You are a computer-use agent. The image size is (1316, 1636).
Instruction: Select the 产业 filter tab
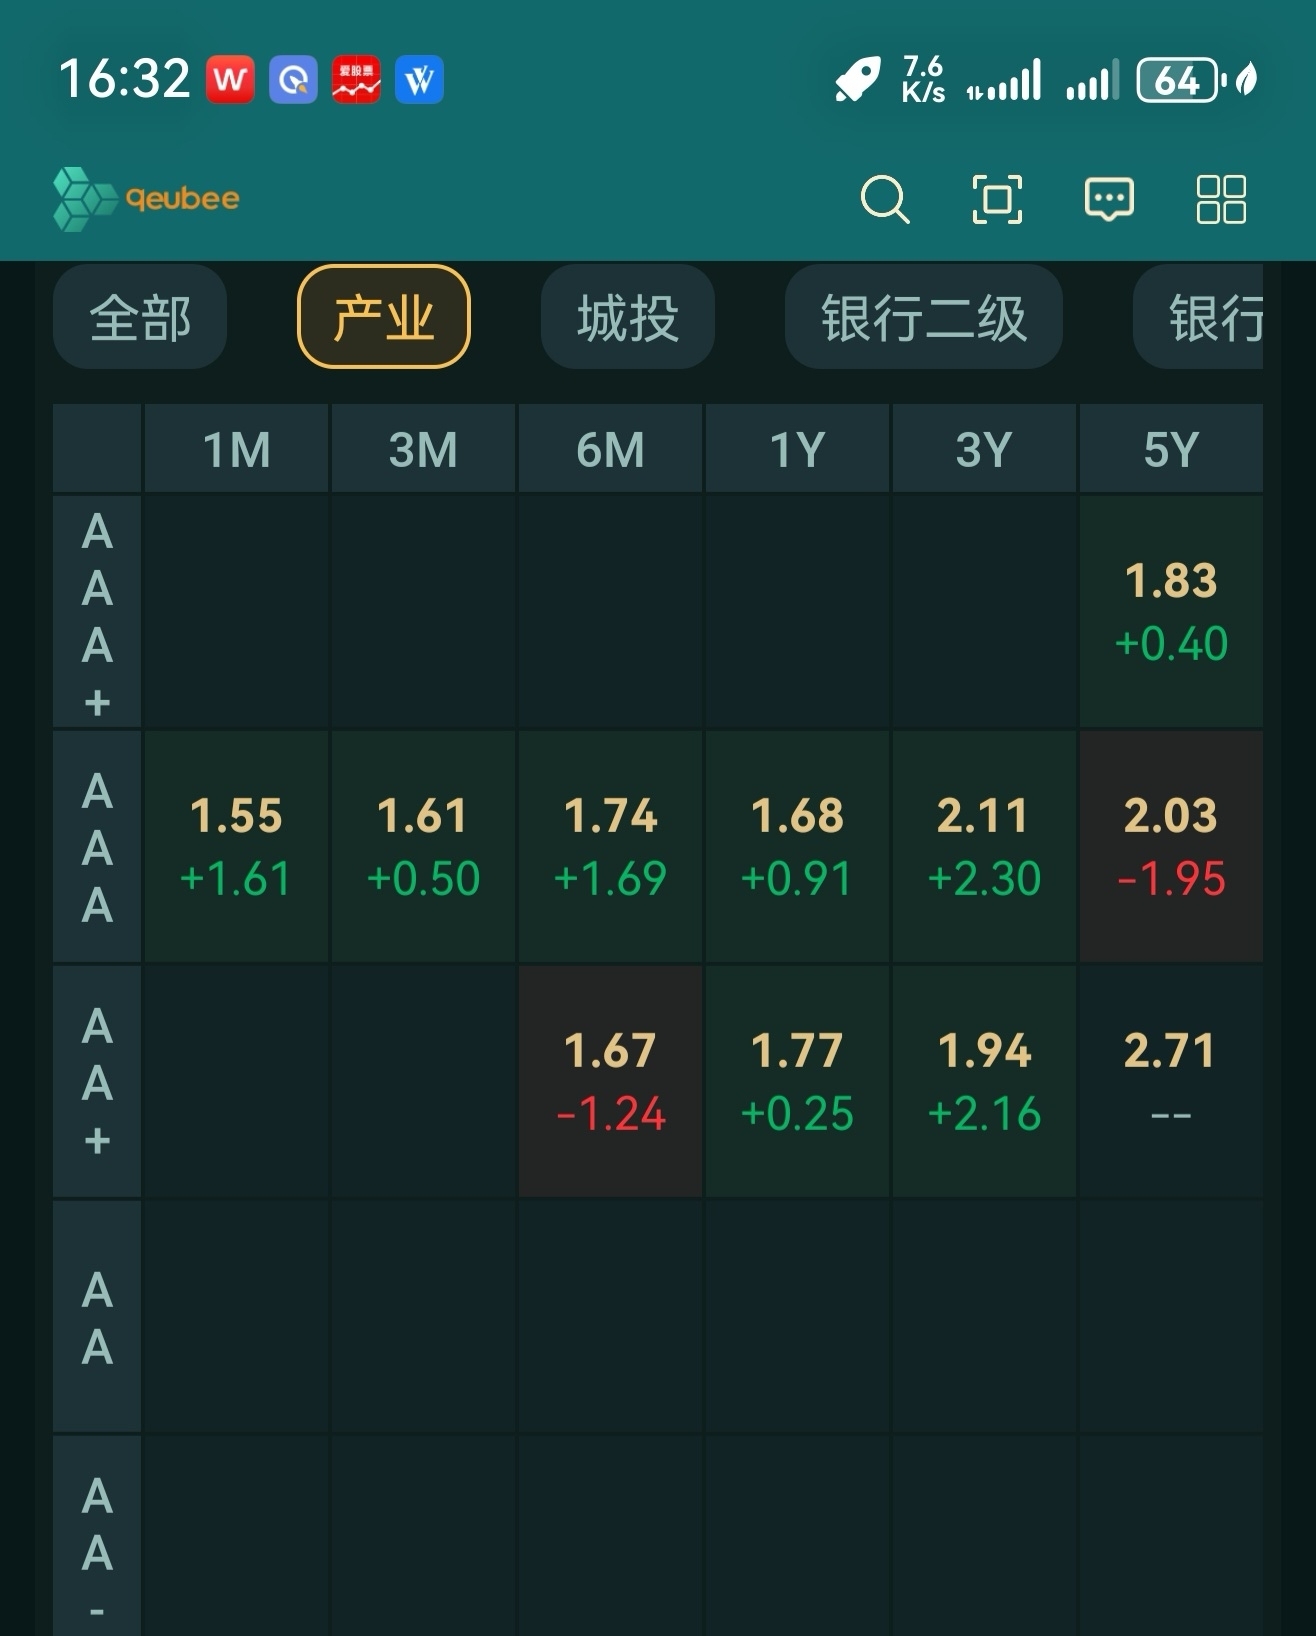pyautogui.click(x=384, y=318)
